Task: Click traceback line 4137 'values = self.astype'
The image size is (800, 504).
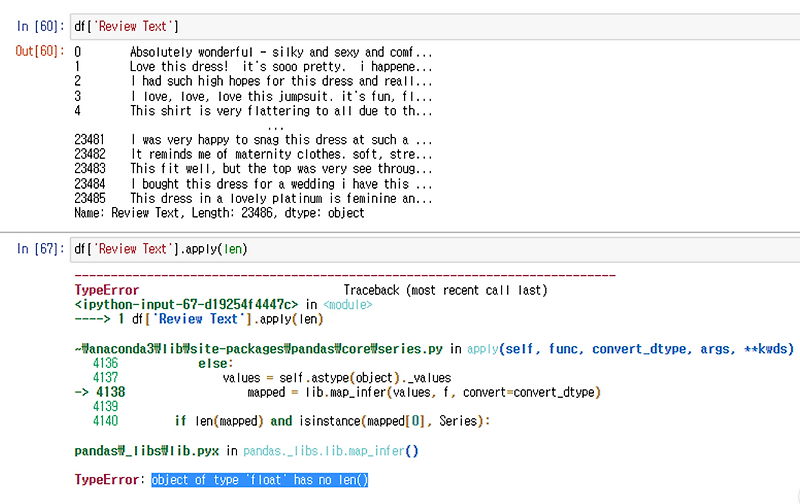Action: tap(272, 378)
